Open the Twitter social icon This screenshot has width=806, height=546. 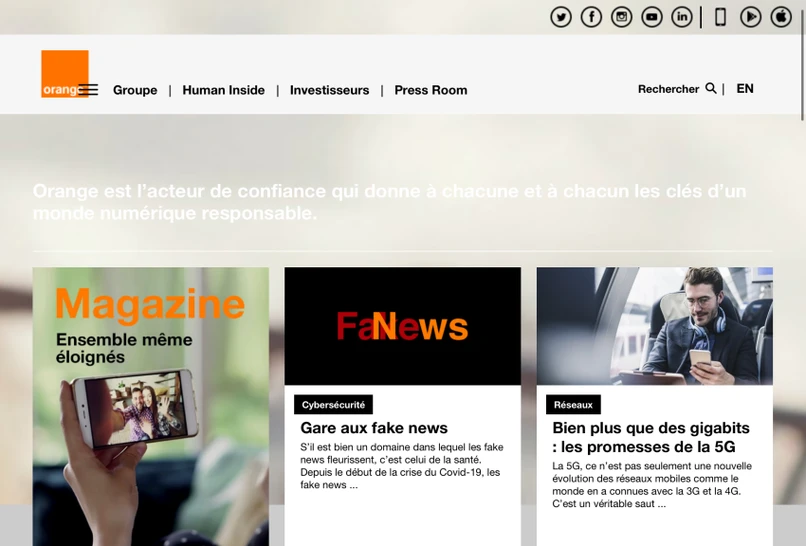561,17
